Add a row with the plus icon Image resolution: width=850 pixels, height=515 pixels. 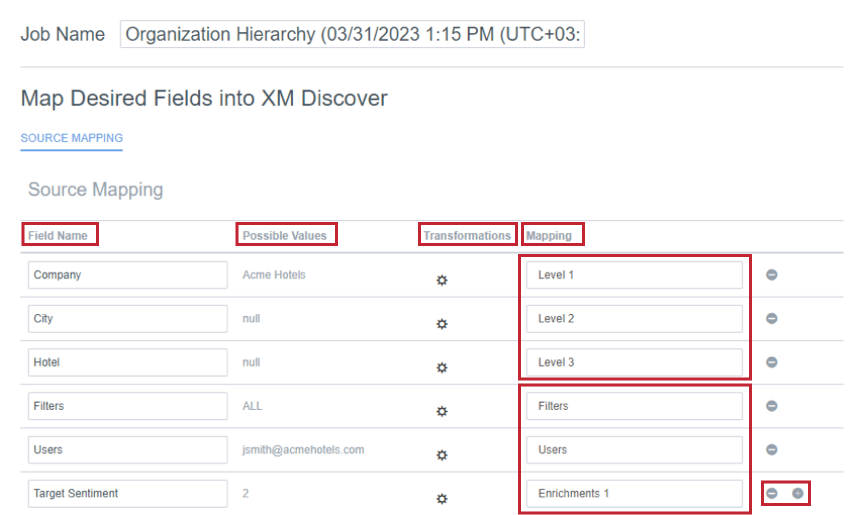click(x=797, y=493)
